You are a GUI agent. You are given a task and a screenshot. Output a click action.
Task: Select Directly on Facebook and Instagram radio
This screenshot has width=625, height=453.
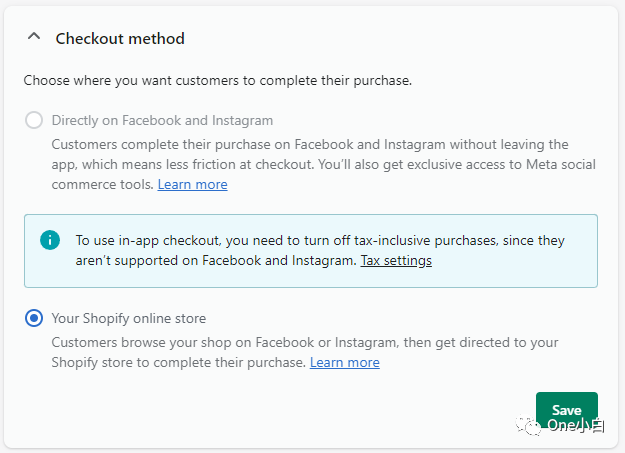click(34, 120)
